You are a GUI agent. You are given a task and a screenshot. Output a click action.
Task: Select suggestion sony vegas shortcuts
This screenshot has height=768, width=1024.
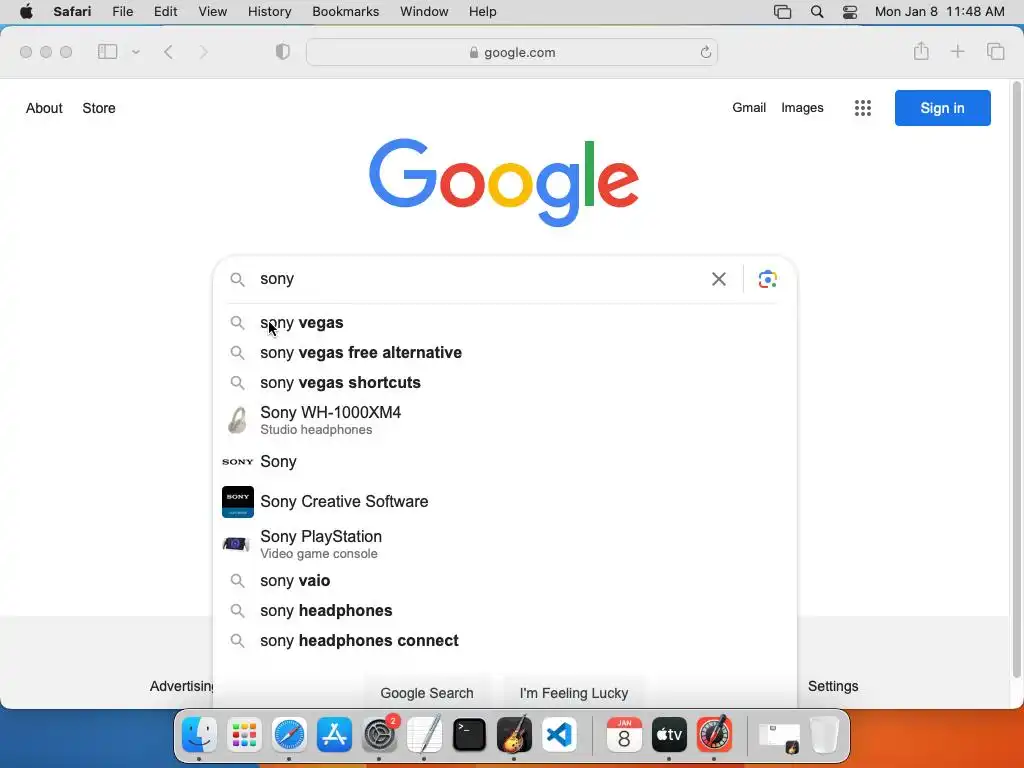504,383
